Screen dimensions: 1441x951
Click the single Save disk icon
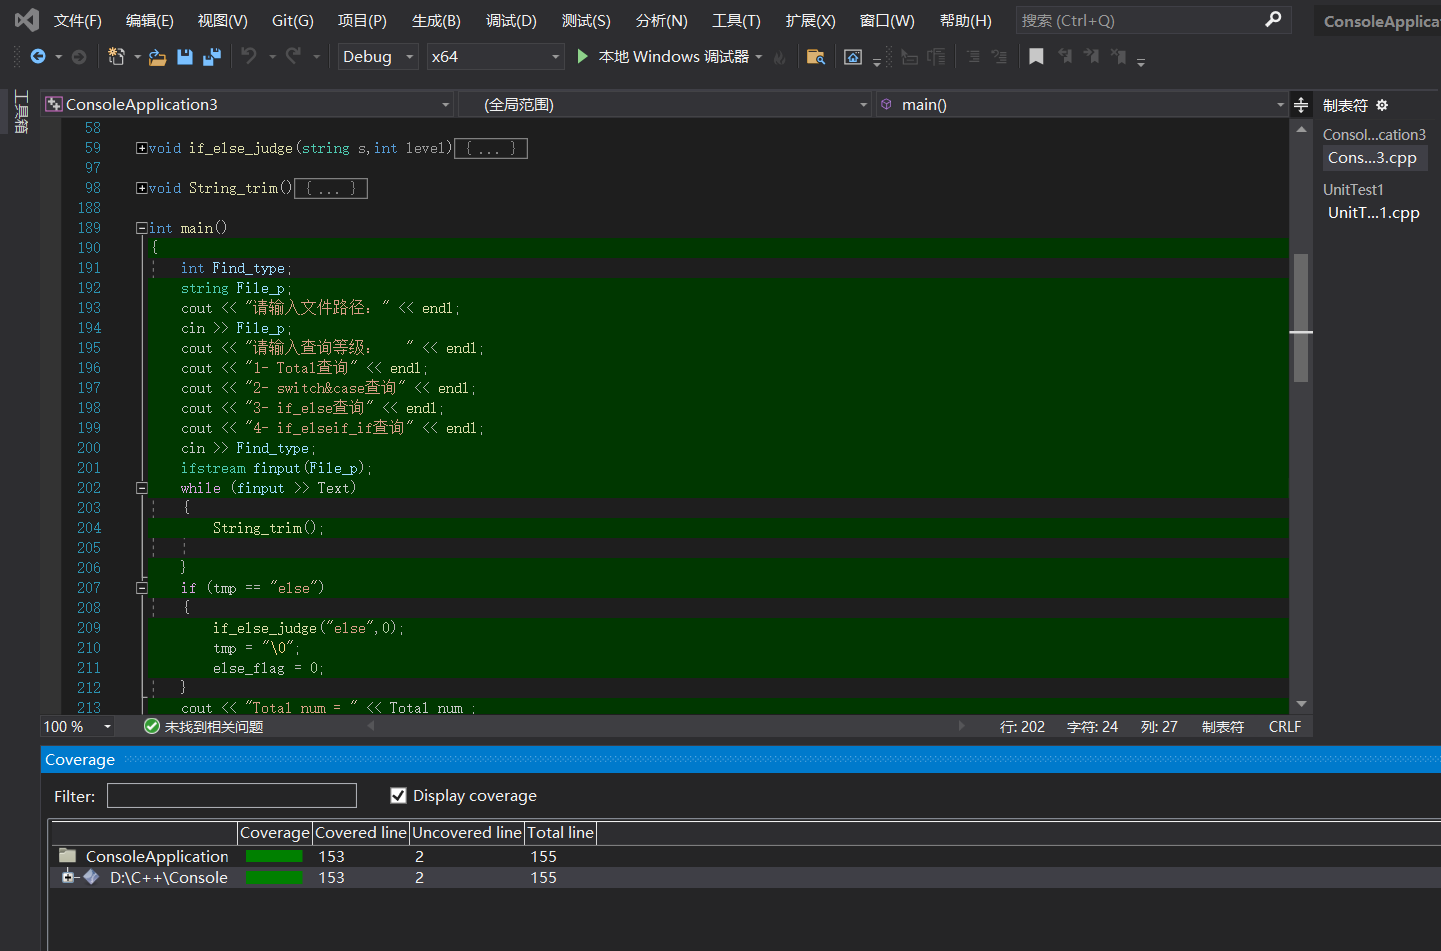click(185, 57)
